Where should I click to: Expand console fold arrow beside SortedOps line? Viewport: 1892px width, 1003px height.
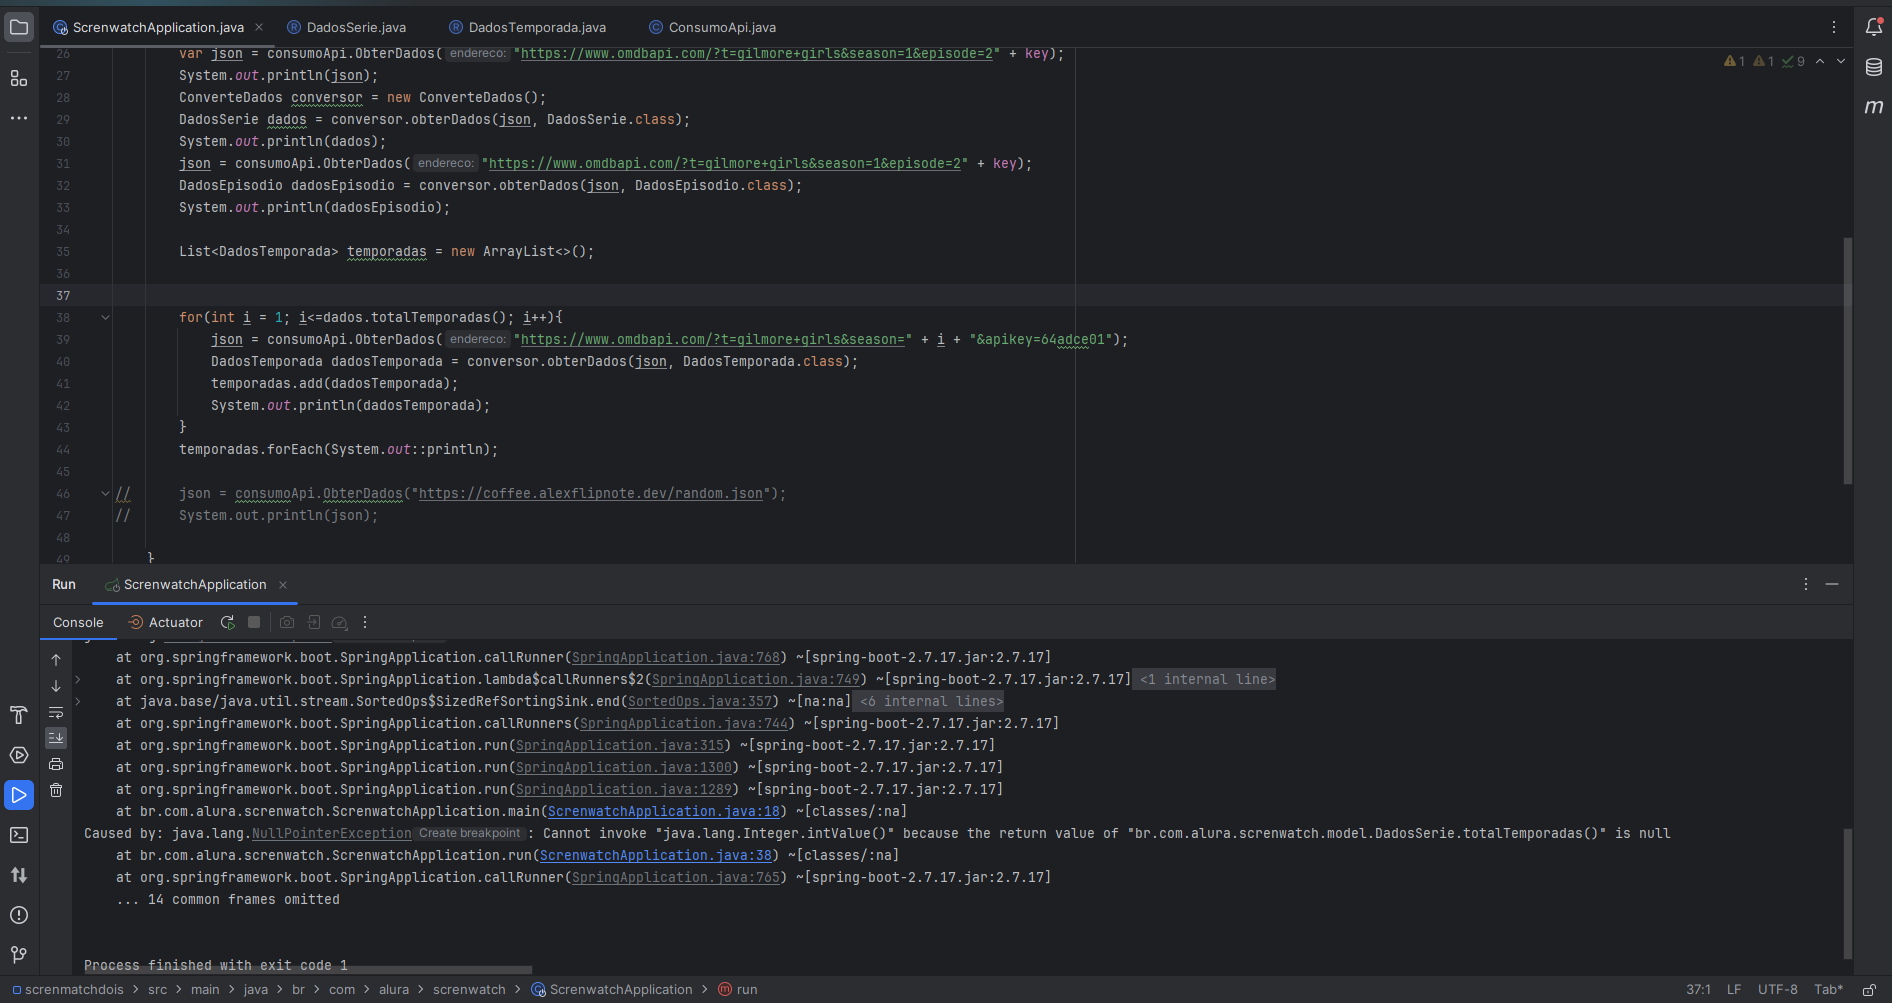pyautogui.click(x=78, y=702)
